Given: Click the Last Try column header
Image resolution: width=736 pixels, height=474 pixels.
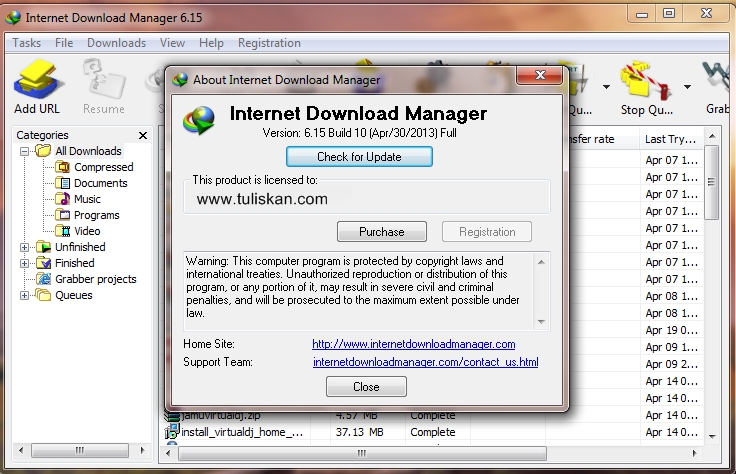Looking at the screenshot, I should coord(670,139).
